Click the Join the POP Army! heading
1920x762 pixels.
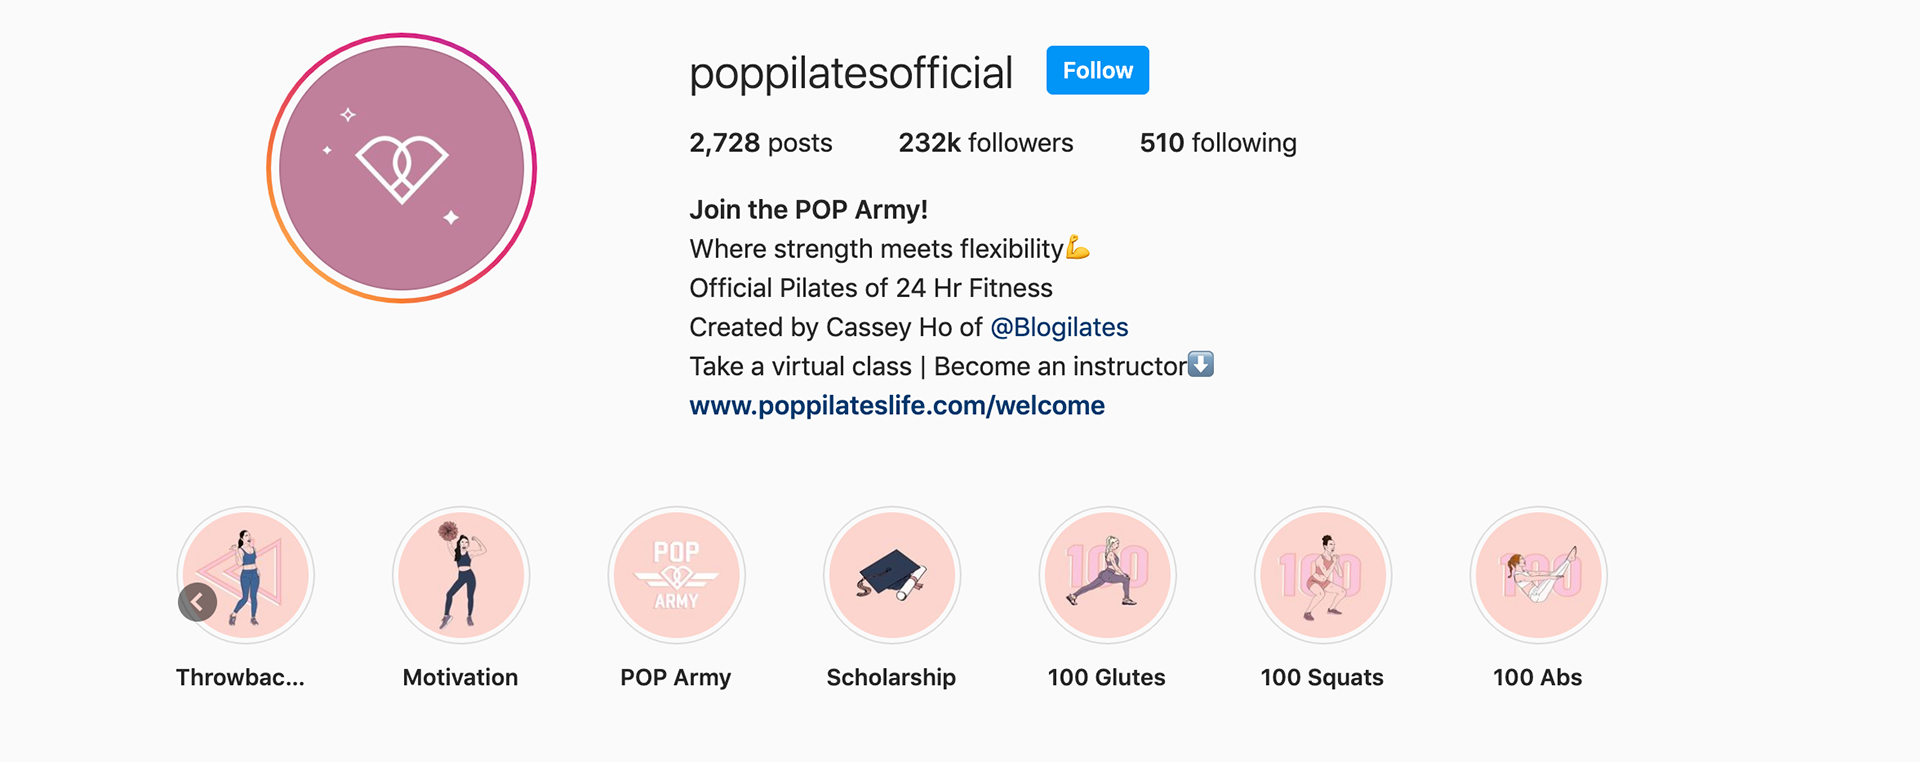pyautogui.click(x=808, y=209)
